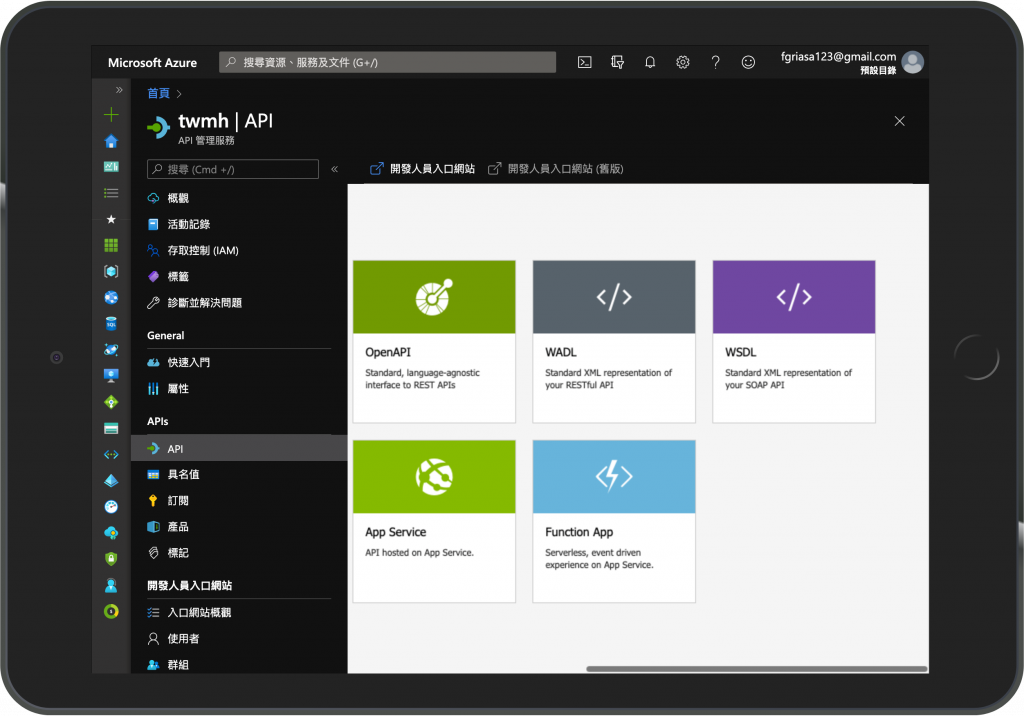1024x716 pixels.
Task: Open the Favorites star in the sidebar
Action: [111, 220]
